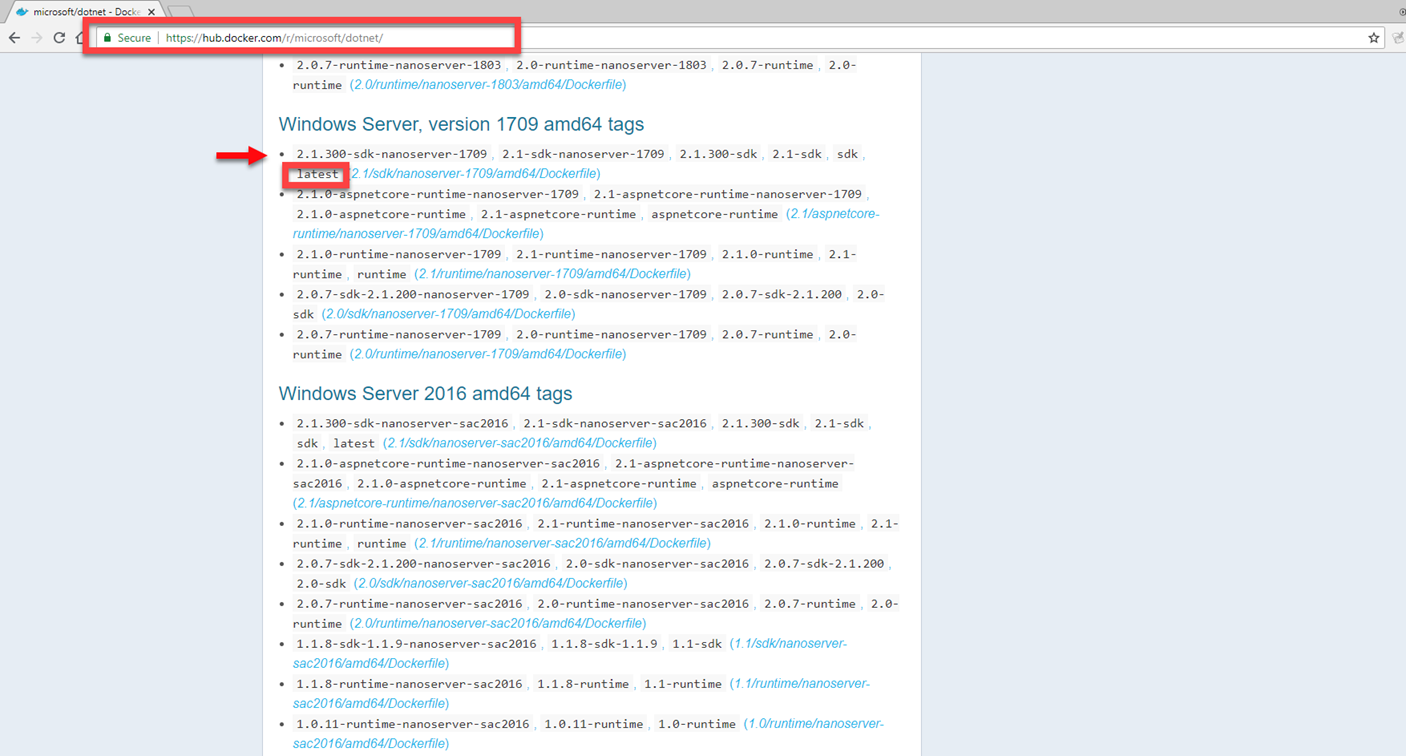
Task: Click the 2.1.0-aspnetcore-runtime-nanoserver-1709 tag
Action: pos(437,194)
